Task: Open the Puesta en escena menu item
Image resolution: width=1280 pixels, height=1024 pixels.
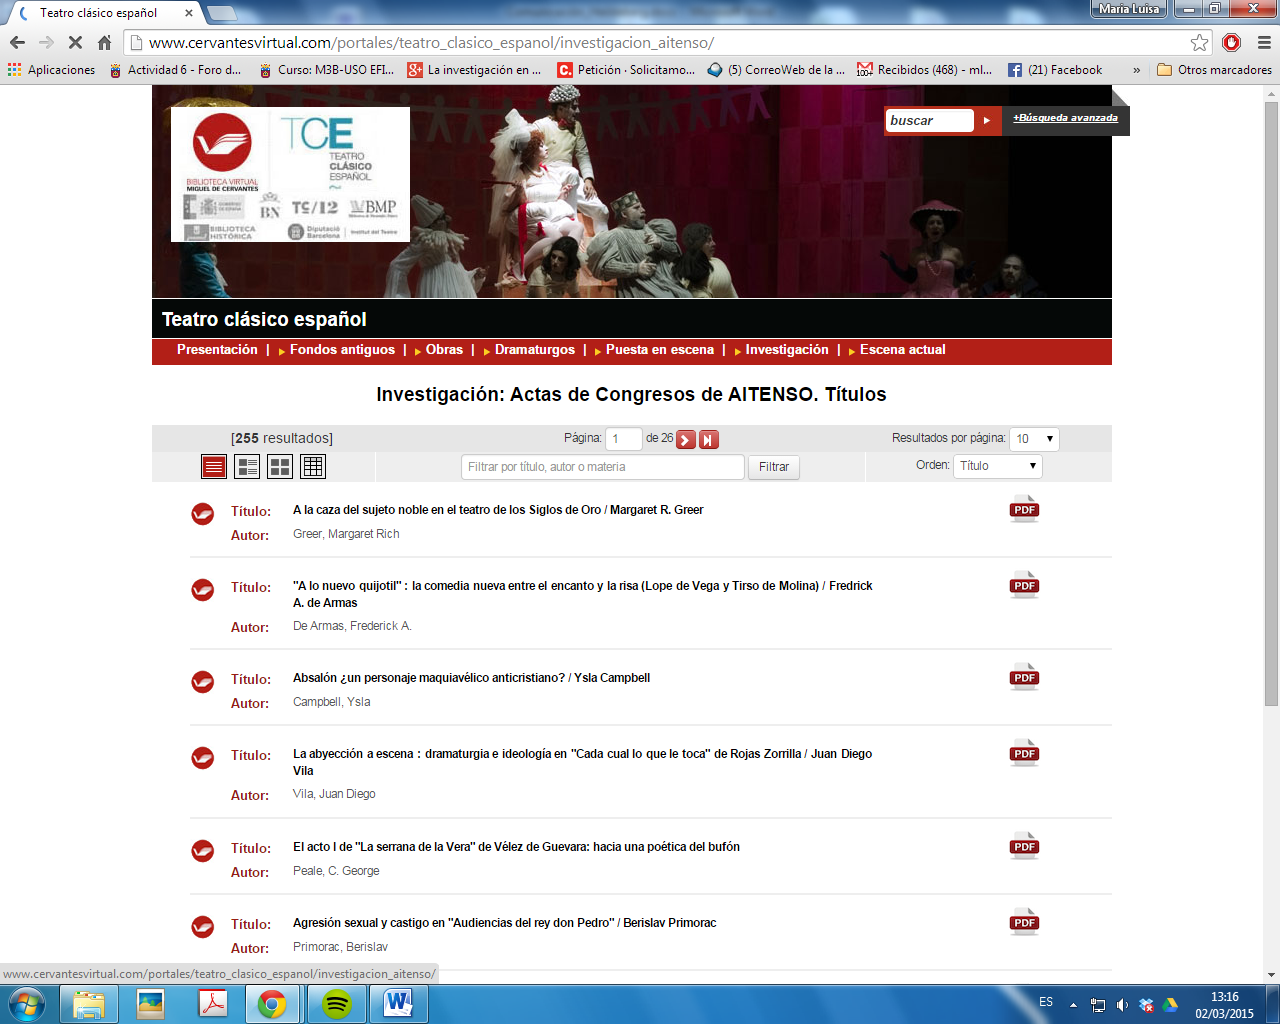Action: pyautogui.click(x=660, y=350)
